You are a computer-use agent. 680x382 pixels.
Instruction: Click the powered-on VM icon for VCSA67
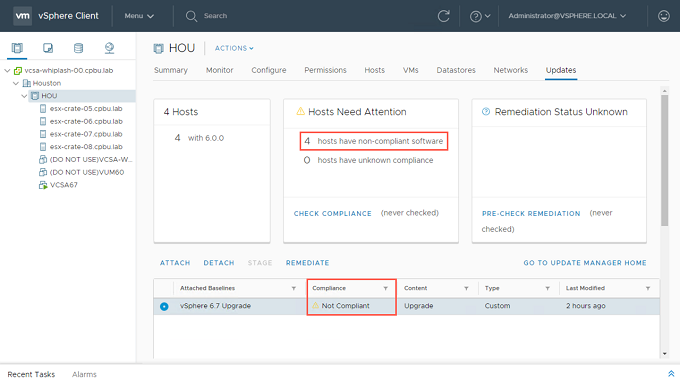point(43,185)
